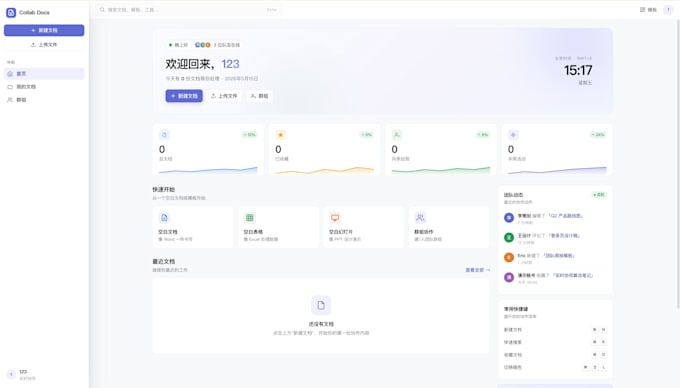Click the 群组协作 people icon
This screenshot has height=388, width=680.
click(x=420, y=218)
